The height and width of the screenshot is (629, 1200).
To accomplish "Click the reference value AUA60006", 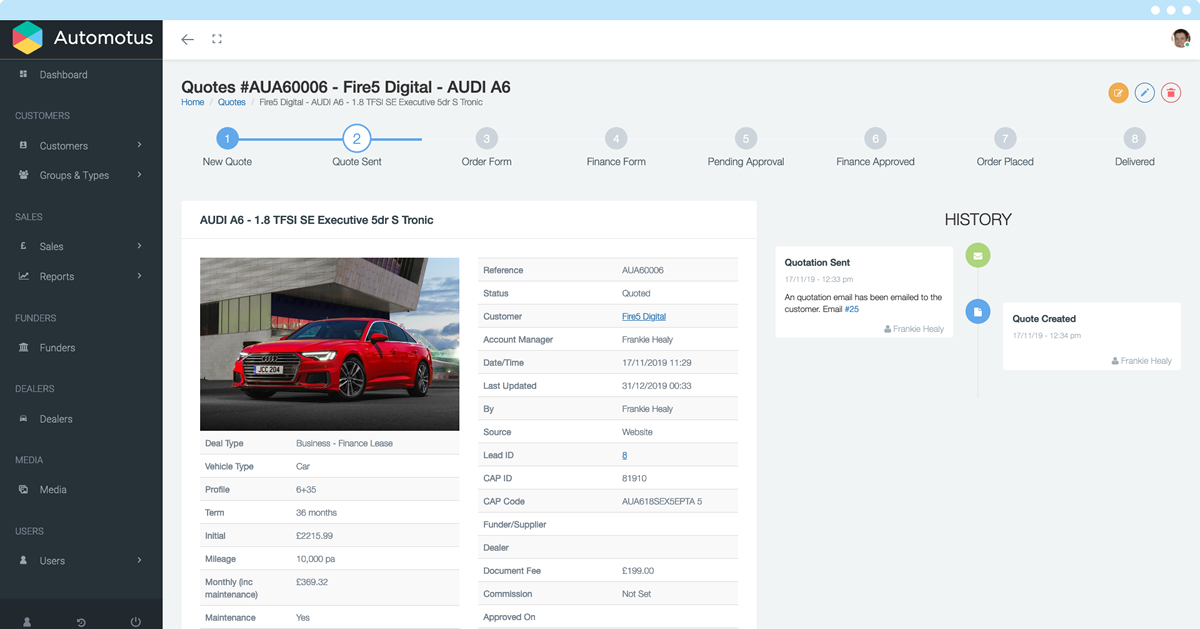I will tap(642, 270).
